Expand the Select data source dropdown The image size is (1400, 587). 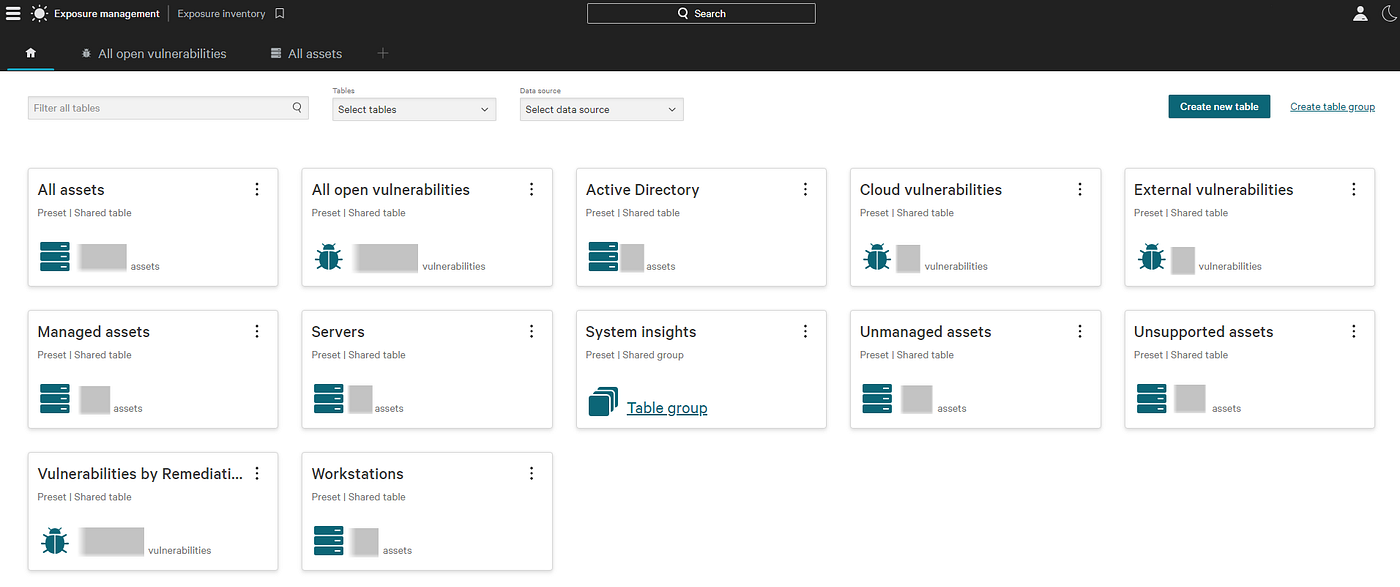click(601, 109)
